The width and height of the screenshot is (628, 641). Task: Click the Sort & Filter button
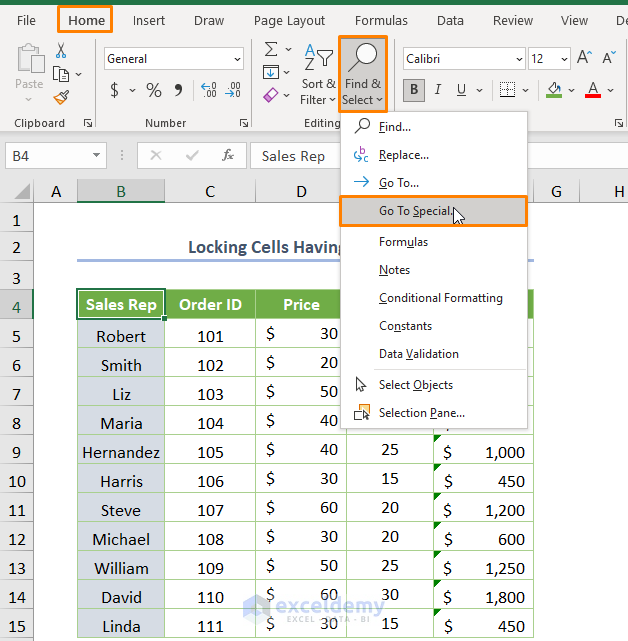[318, 73]
